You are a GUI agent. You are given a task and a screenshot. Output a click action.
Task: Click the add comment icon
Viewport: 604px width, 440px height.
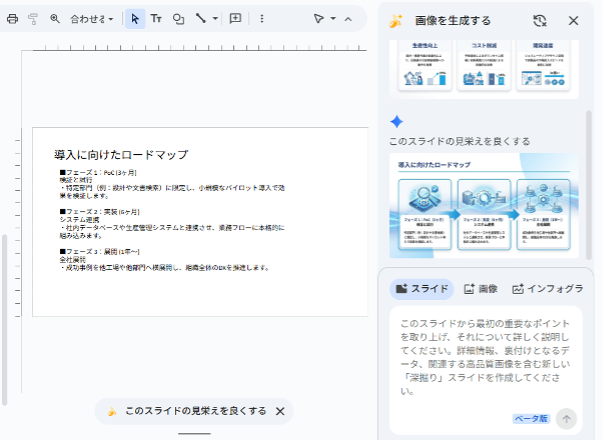235,18
